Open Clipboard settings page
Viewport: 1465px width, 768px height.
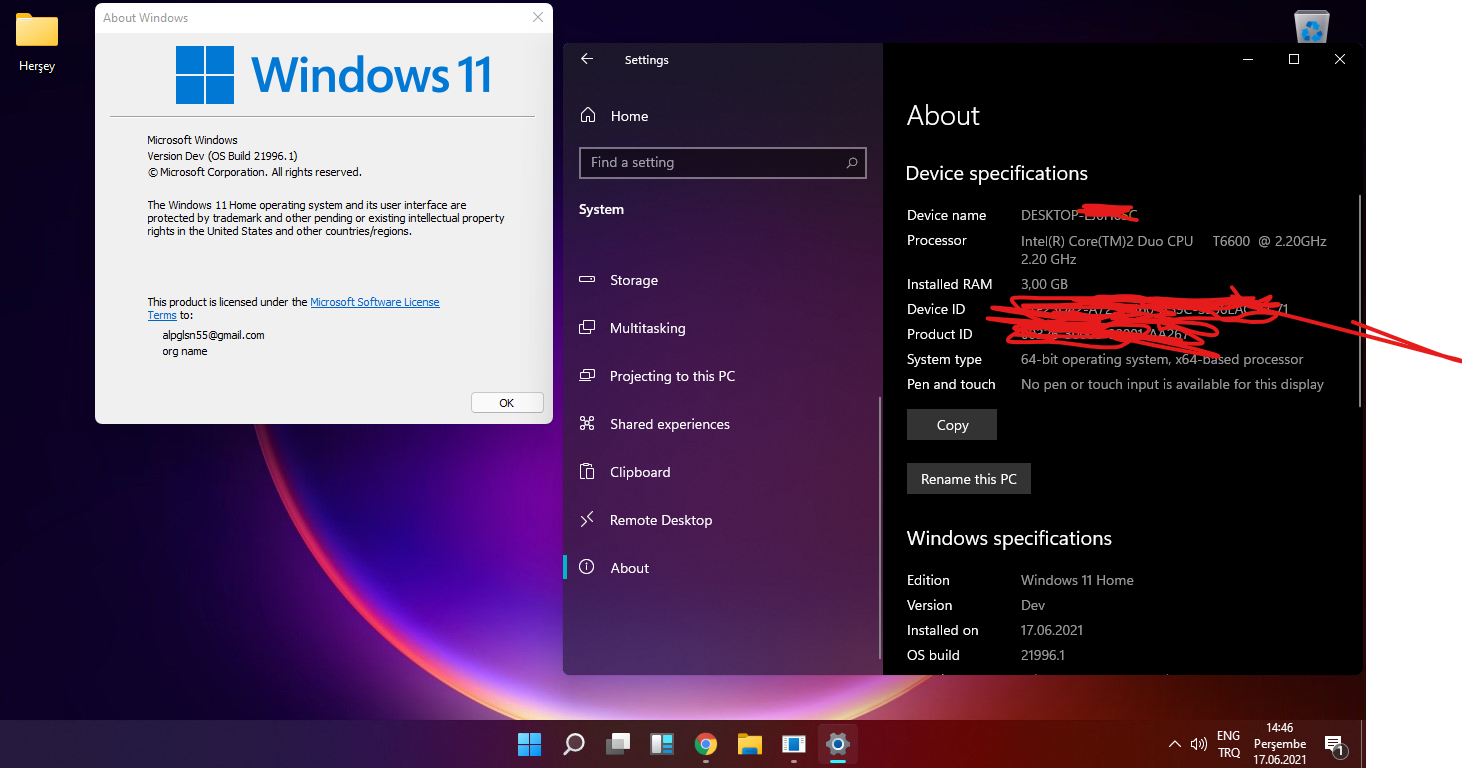721,472
